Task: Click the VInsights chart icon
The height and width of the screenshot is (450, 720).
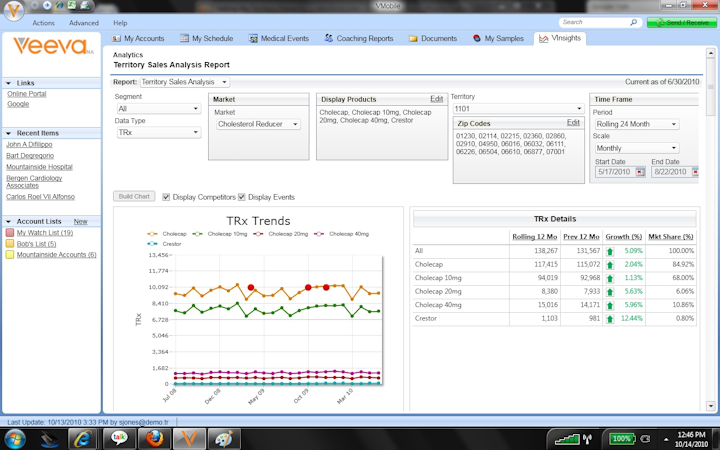Action: [x=544, y=39]
